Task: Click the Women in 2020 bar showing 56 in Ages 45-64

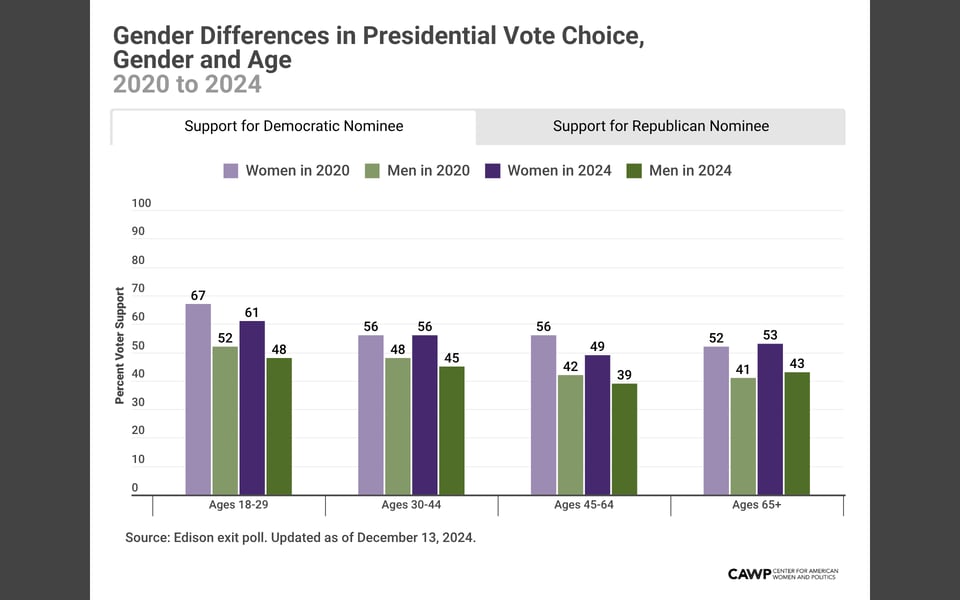Action: 544,414
